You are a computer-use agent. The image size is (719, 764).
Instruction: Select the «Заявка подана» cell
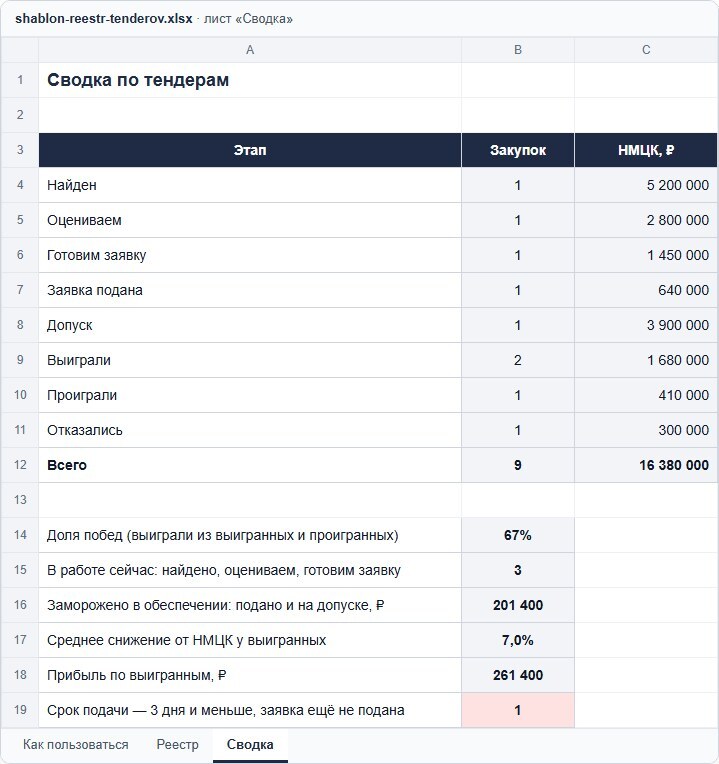pos(250,290)
